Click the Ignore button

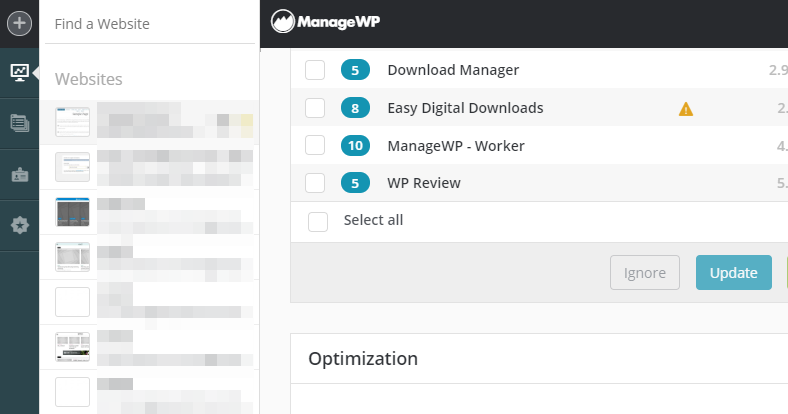(644, 272)
